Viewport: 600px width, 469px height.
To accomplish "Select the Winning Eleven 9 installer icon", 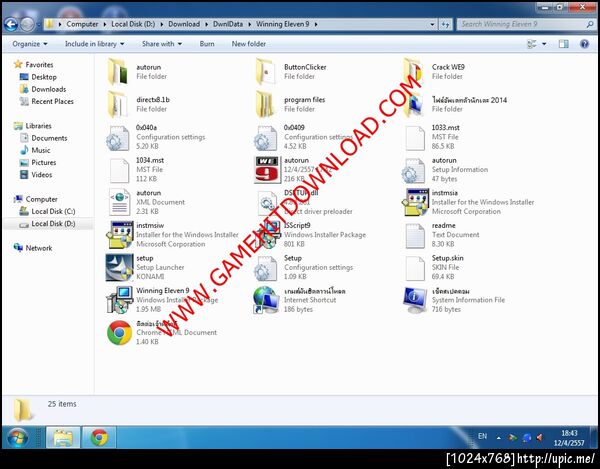I will coord(119,300).
